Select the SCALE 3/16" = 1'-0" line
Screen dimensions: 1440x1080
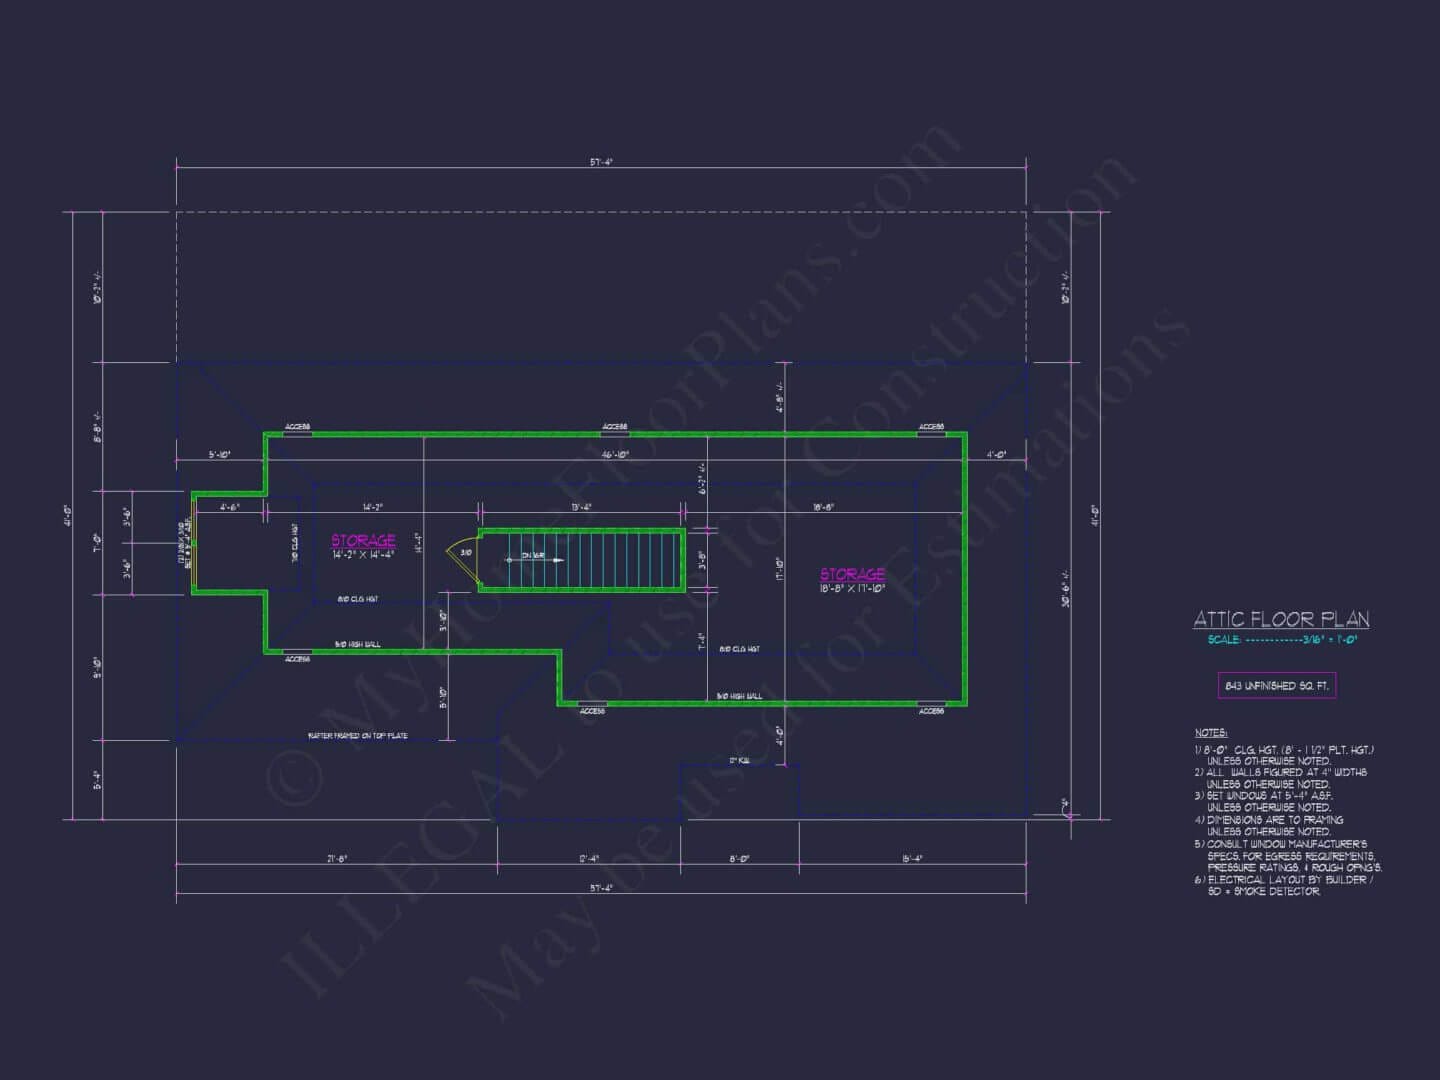pyautogui.click(x=1281, y=640)
